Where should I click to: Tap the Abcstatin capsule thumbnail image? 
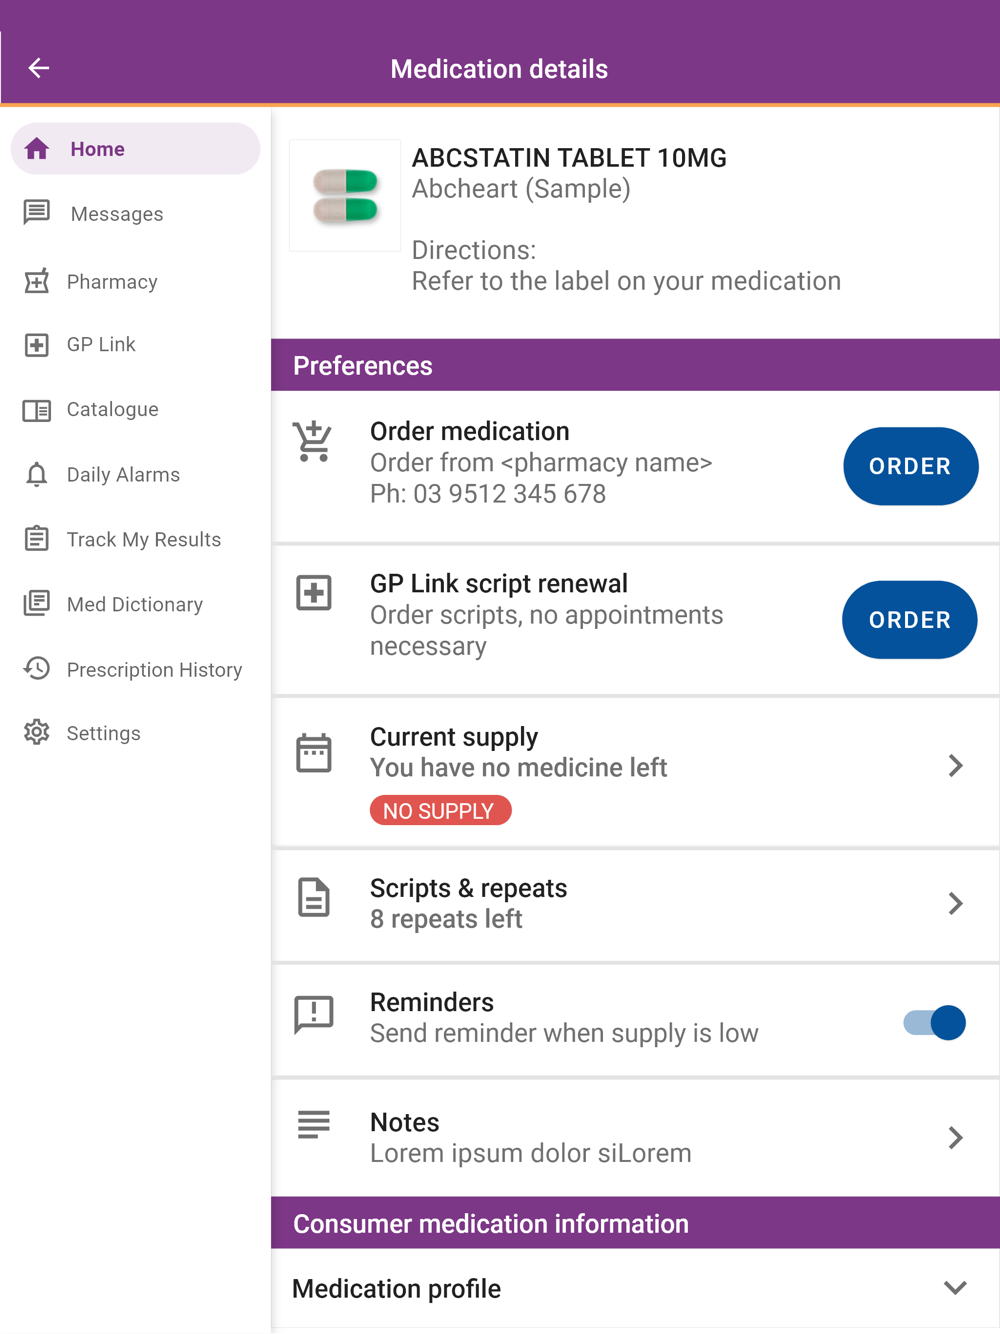click(x=345, y=196)
